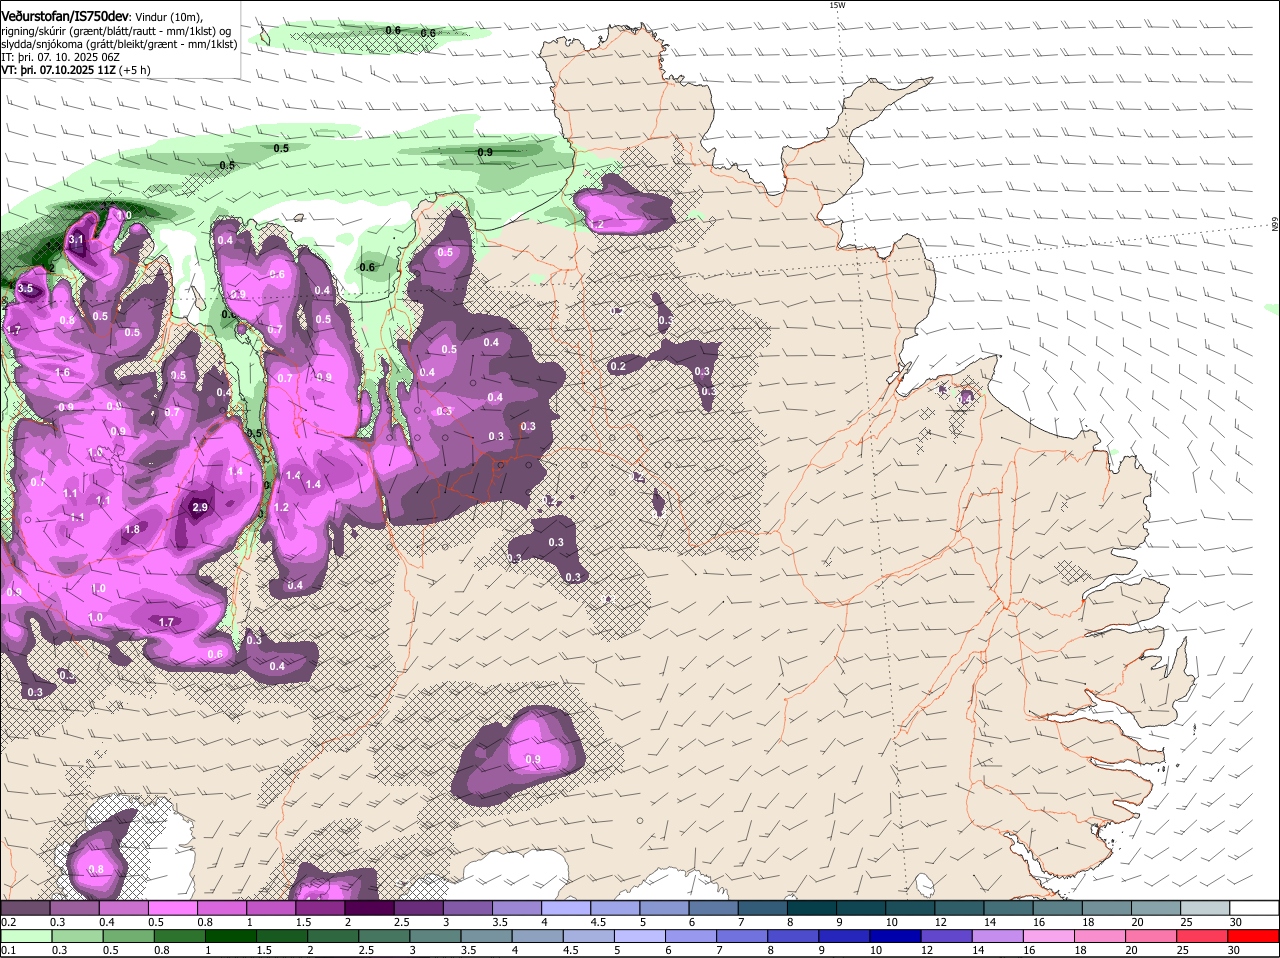
Task: Choose the upper scale swatch between 6 and 7
Action: coord(711,907)
